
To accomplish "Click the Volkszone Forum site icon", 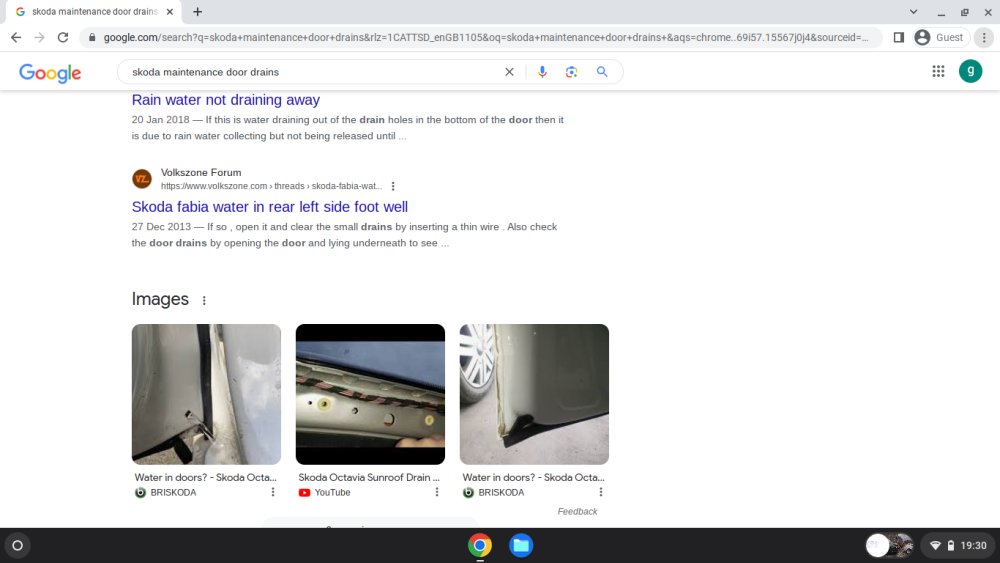I will tap(142, 179).
